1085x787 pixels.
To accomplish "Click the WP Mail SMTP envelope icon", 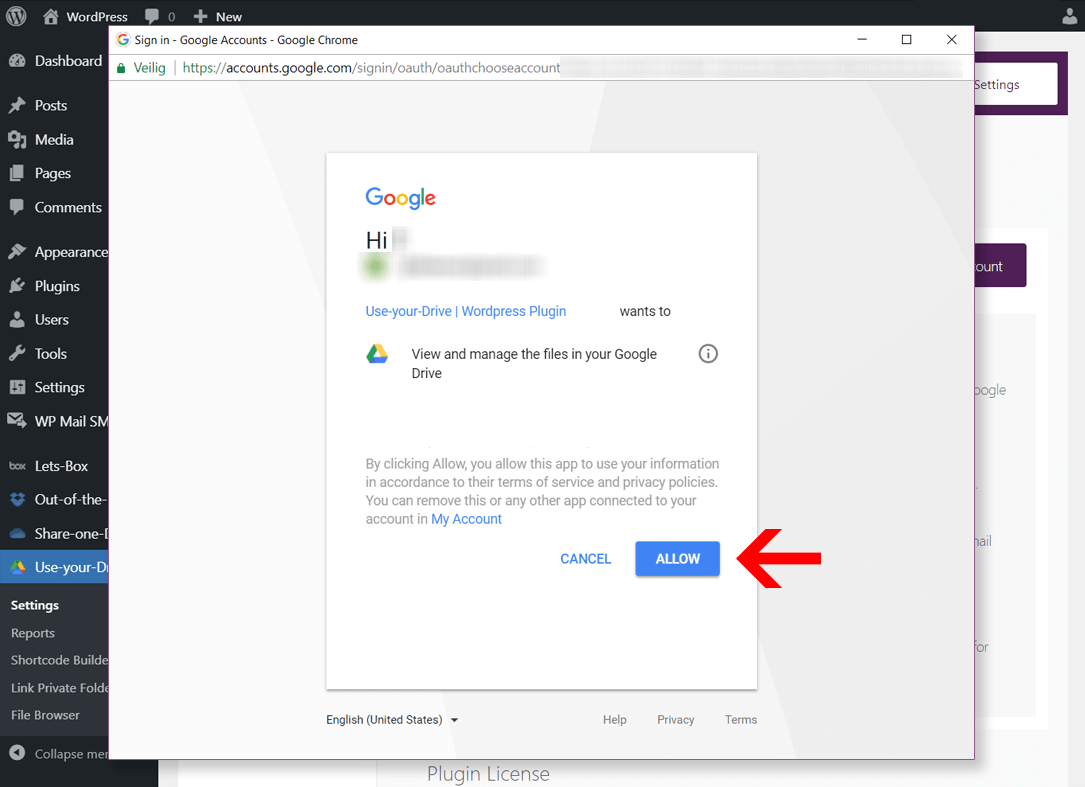I will pyautogui.click(x=17, y=420).
